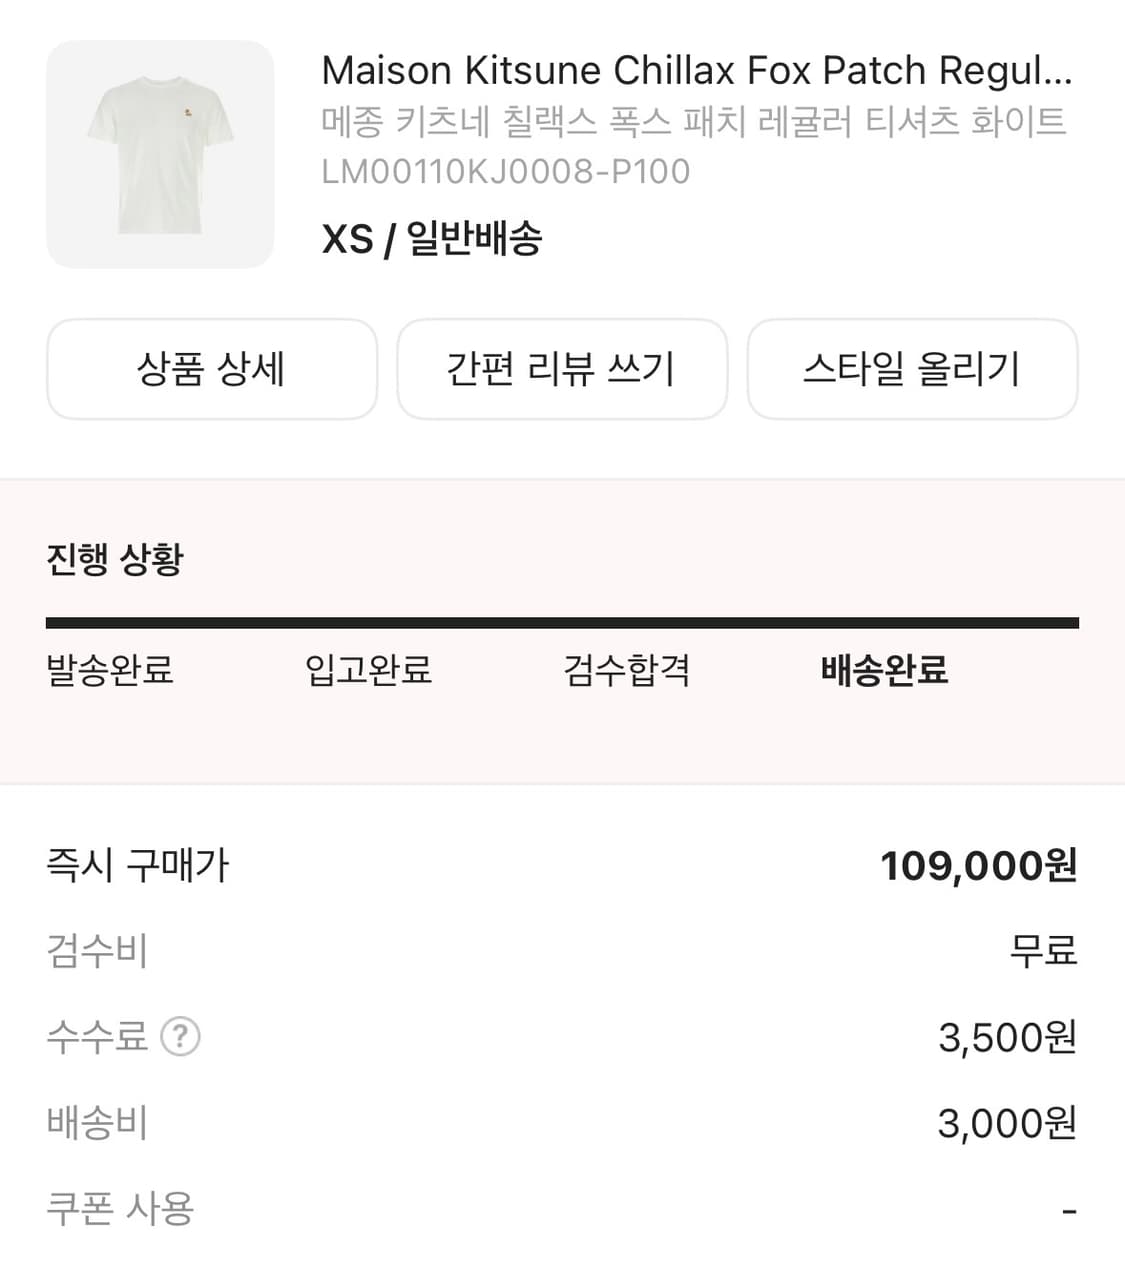
Task: Tap the 스타일 올리기 button
Action: (912, 369)
